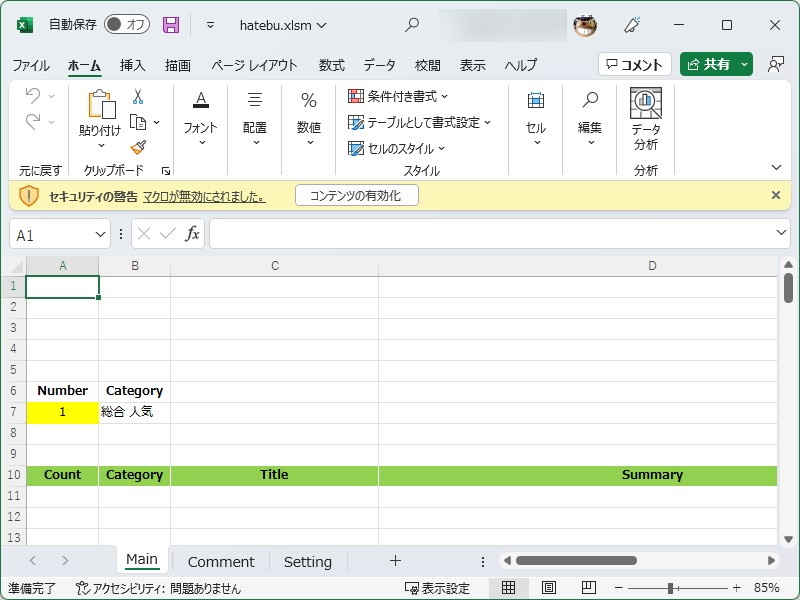This screenshot has width=800, height=600.
Task: Switch to the Setting sheet tab
Action: 307,561
